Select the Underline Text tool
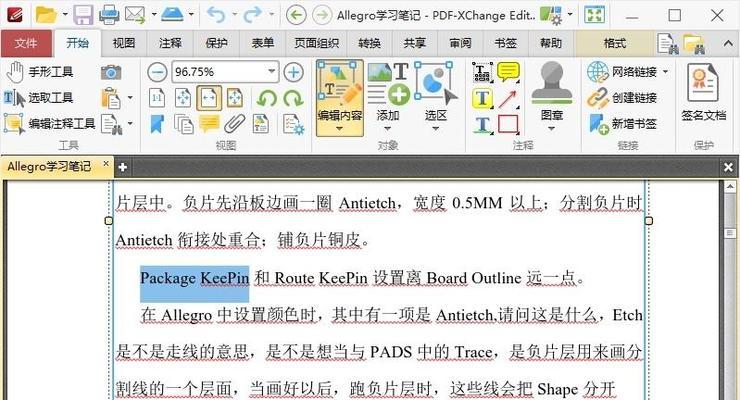Viewport: 740px width, 400px height. coord(482,124)
